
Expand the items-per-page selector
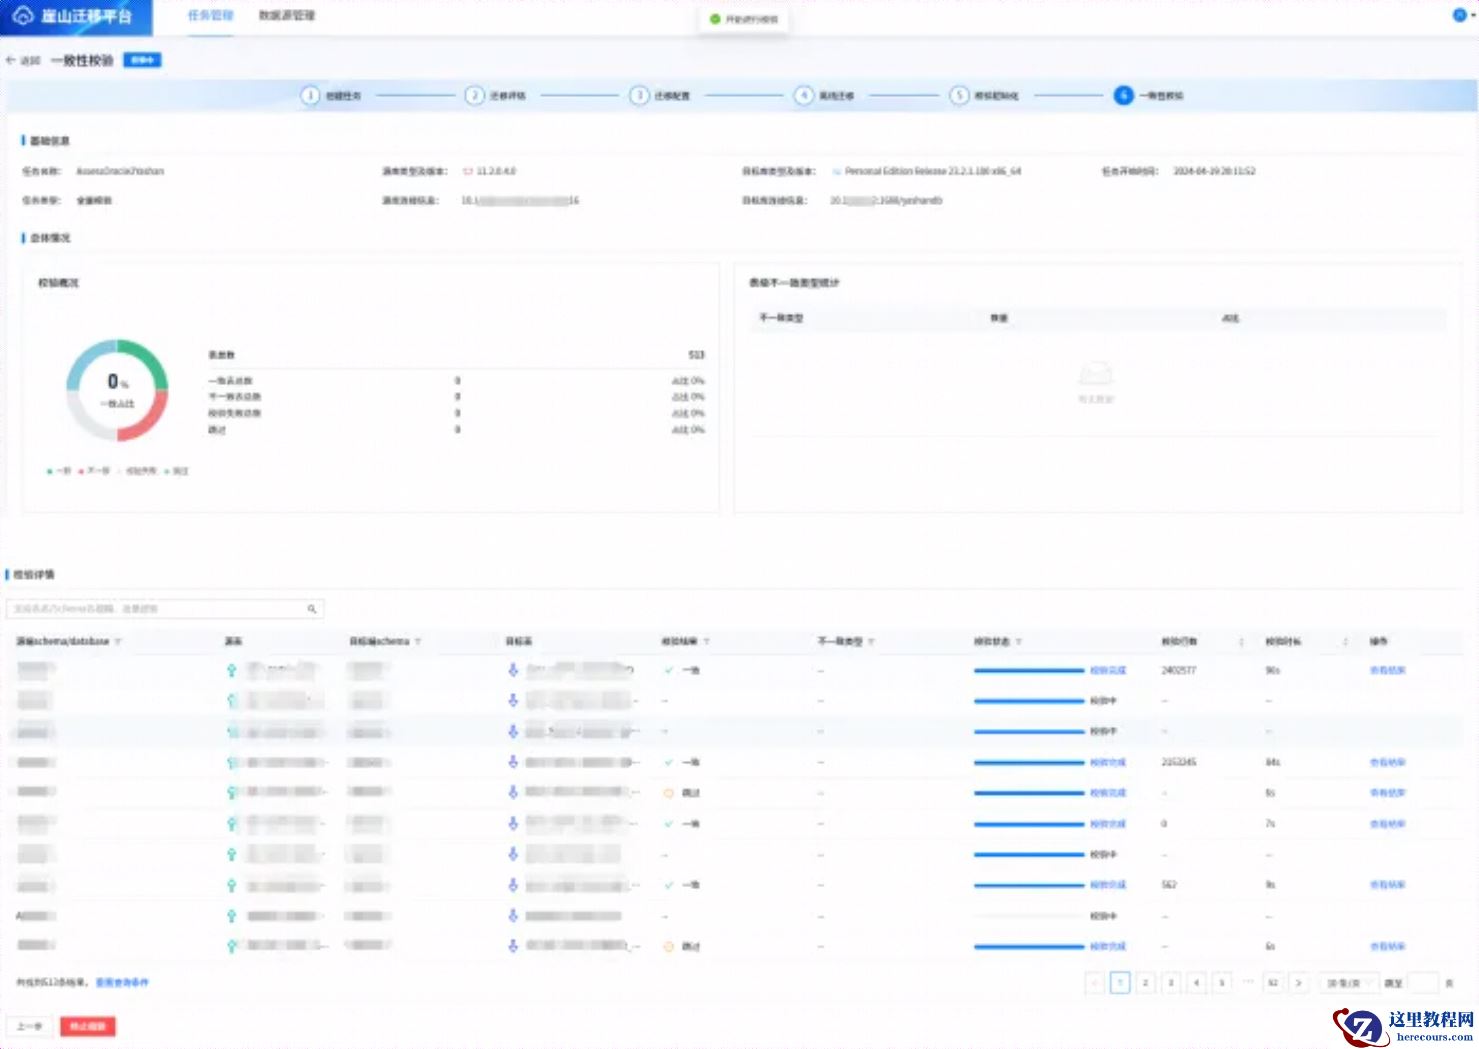[x=1347, y=983]
